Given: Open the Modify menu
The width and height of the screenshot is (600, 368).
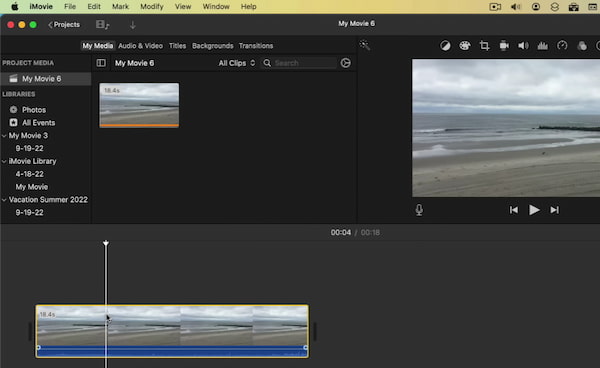Looking at the screenshot, I should tap(152, 7).
